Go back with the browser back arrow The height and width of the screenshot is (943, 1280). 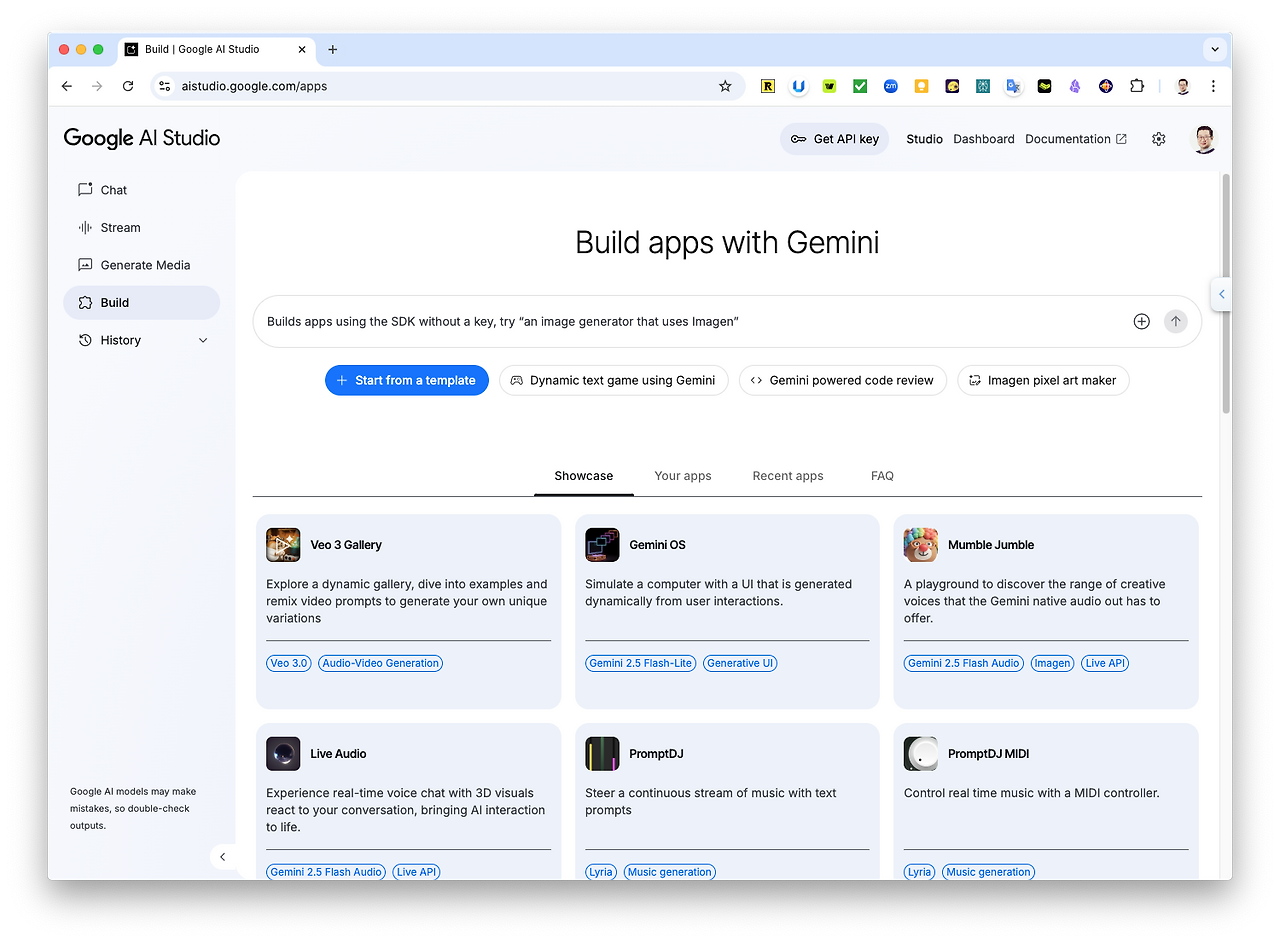(67, 86)
